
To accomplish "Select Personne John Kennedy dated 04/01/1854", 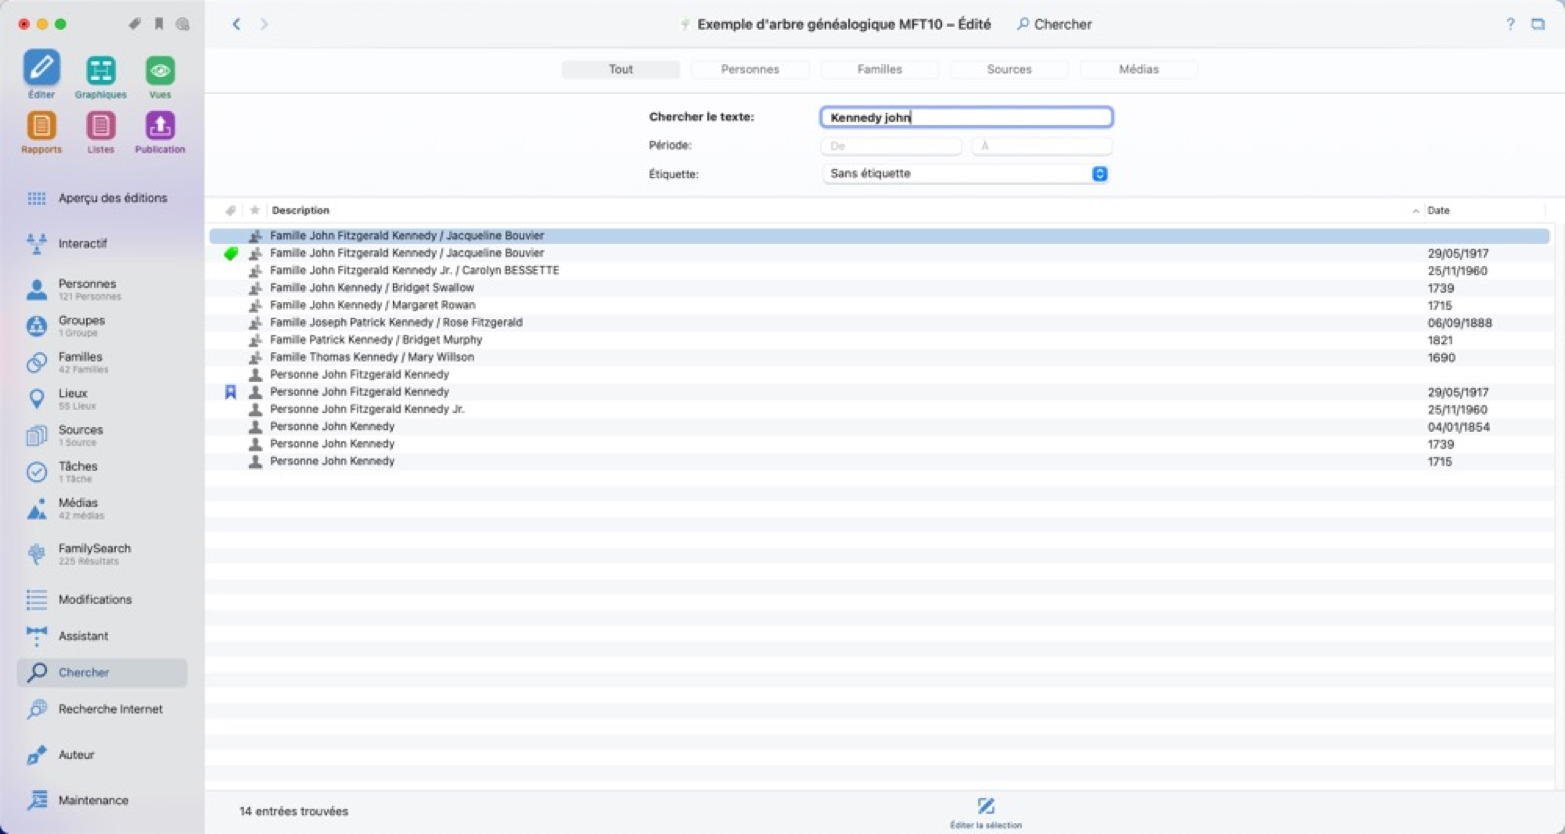I will pyautogui.click(x=880, y=426).
